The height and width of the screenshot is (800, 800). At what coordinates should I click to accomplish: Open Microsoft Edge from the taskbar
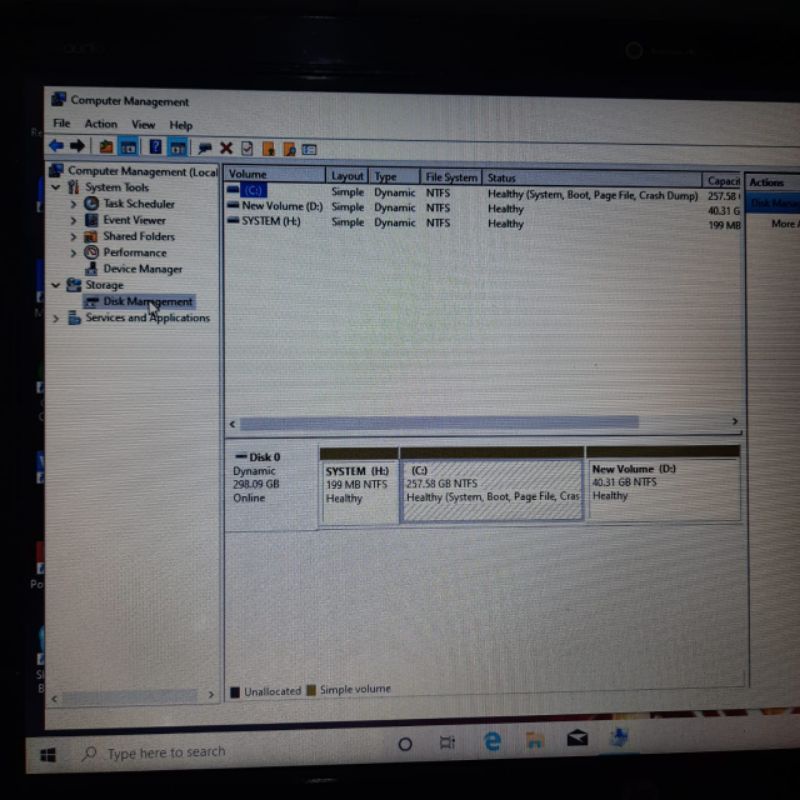492,742
